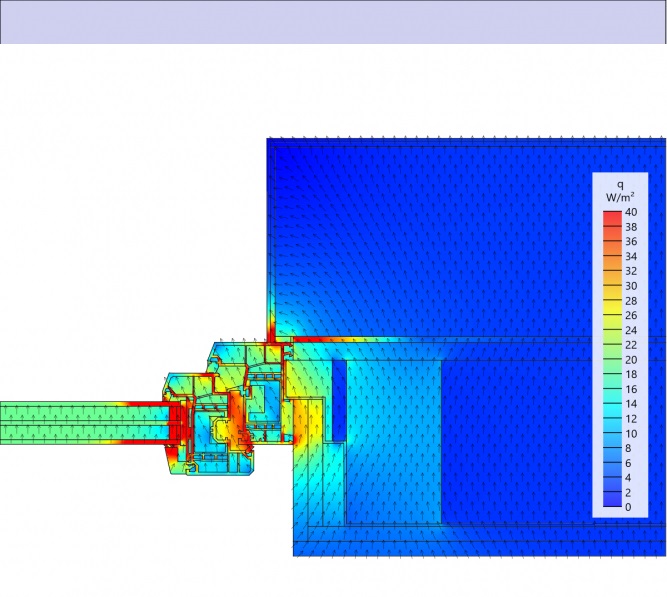Click the green glazing pane on the left
Image resolution: width=667 pixels, height=597 pixels.
point(80,422)
